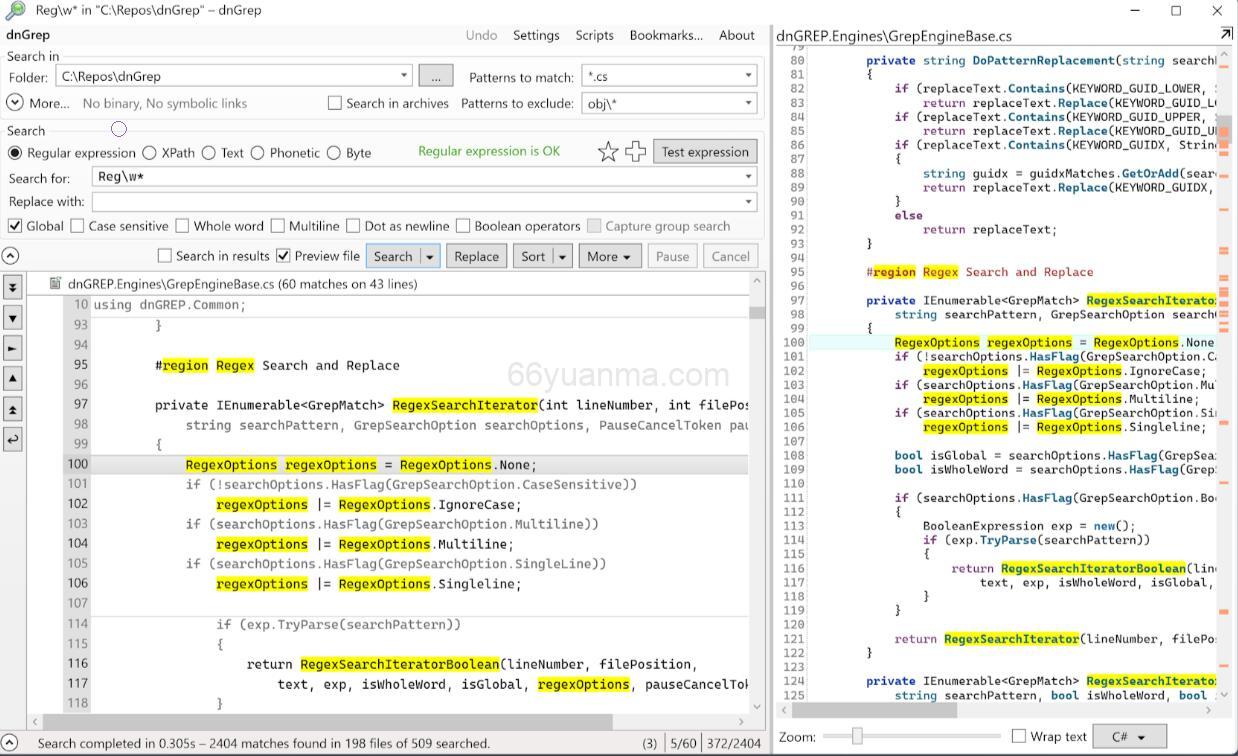Open the C# syntax language dropdown

click(x=1129, y=737)
